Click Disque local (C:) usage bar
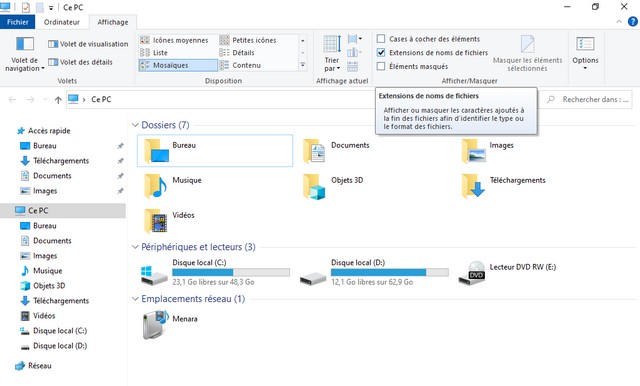 pos(231,272)
